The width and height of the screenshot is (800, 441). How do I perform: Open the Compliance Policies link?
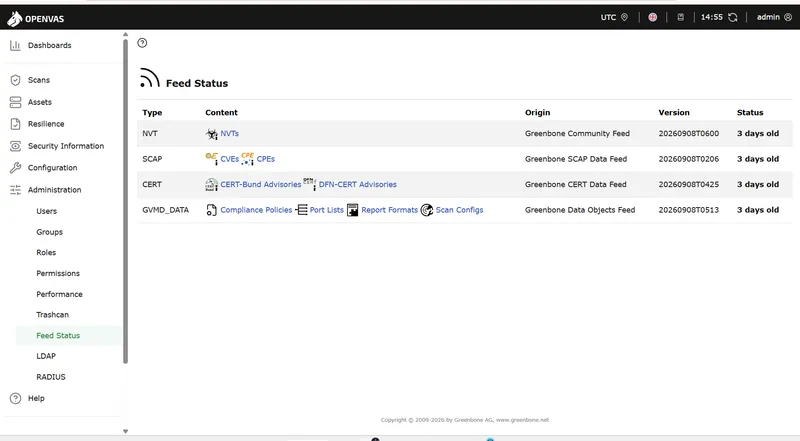tap(256, 210)
